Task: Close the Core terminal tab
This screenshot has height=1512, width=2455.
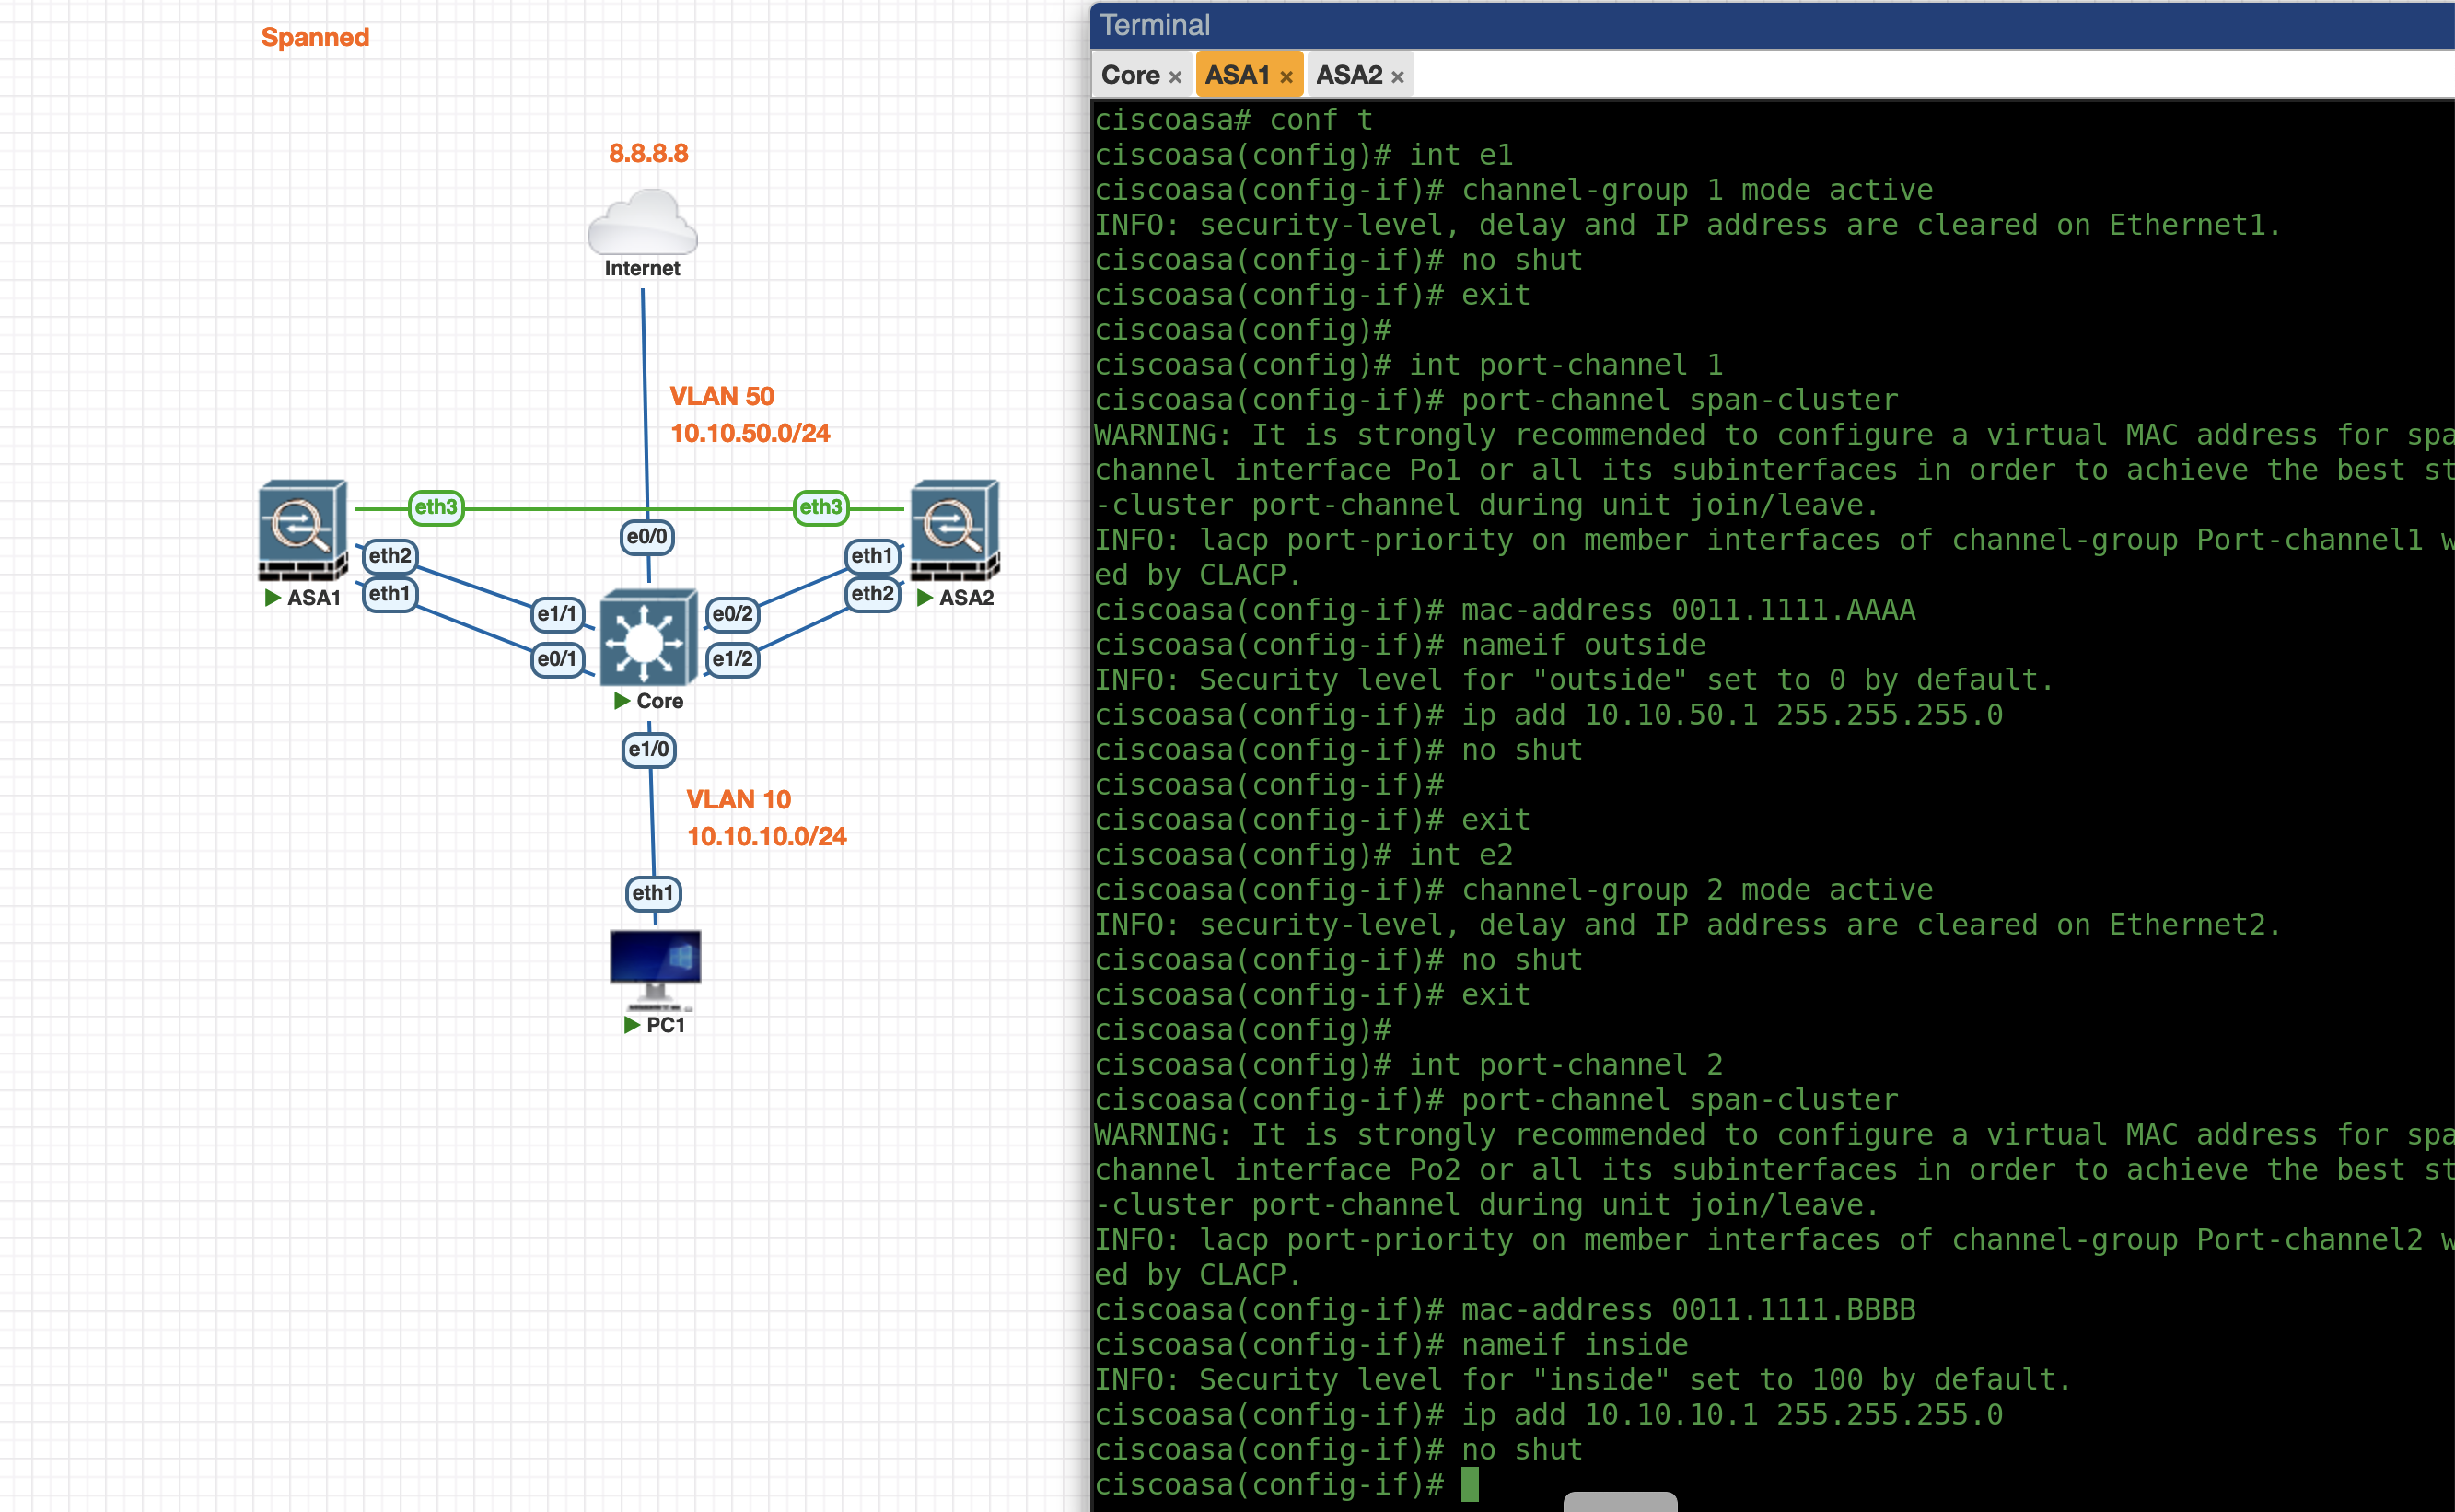Action: pyautogui.click(x=1175, y=77)
